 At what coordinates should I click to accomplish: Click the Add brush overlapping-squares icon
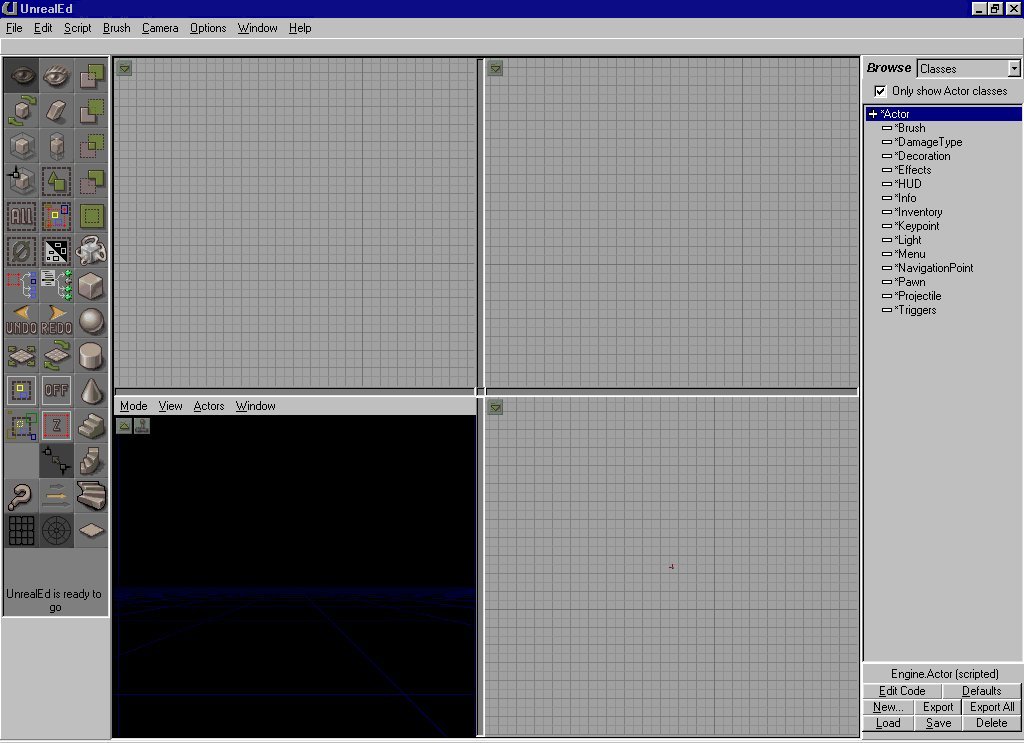tap(91, 76)
